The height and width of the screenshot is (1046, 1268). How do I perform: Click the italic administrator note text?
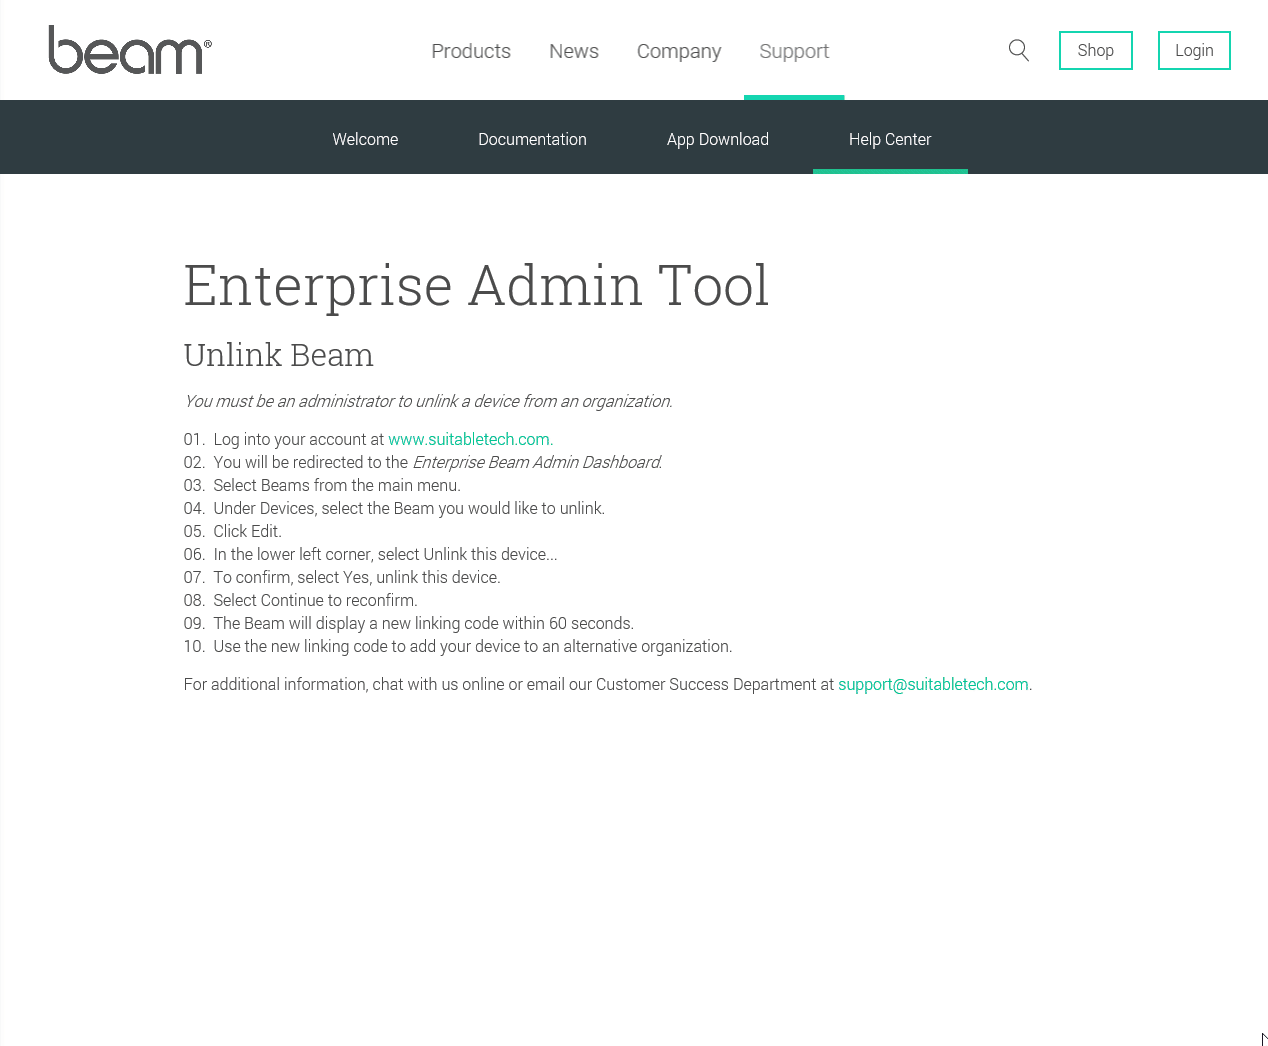428,401
